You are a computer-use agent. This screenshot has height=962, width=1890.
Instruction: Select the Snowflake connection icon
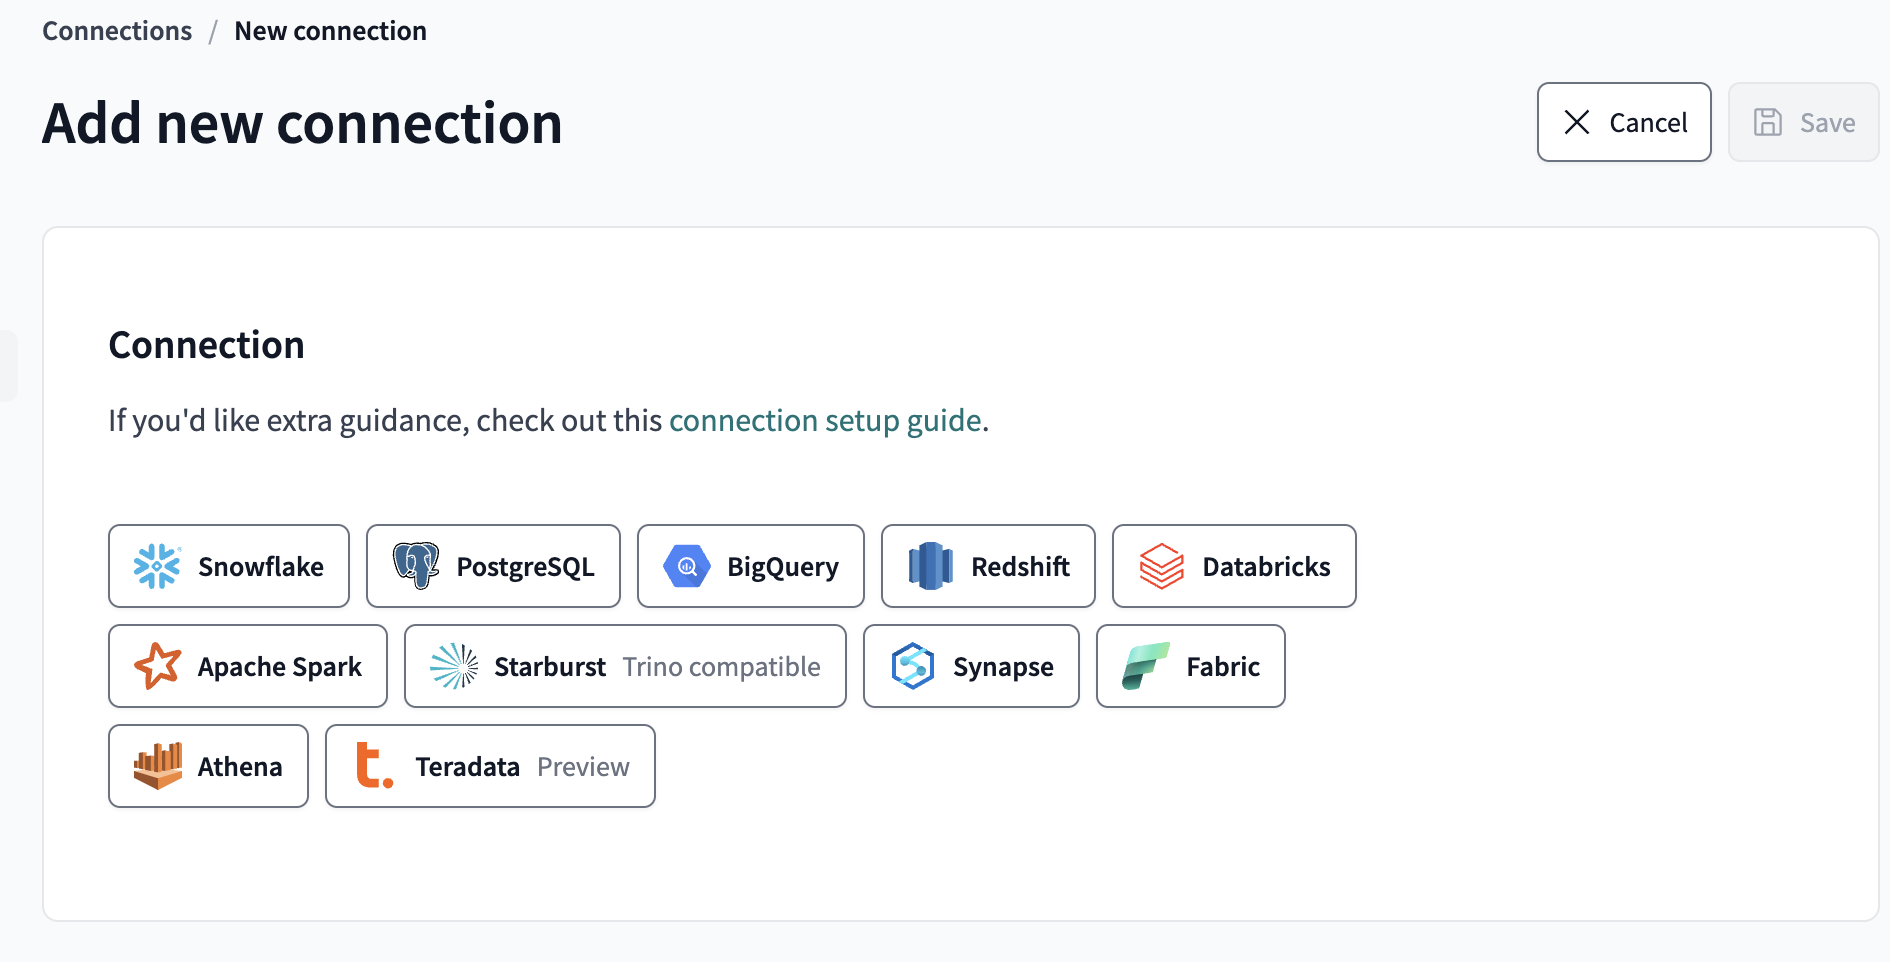(158, 566)
